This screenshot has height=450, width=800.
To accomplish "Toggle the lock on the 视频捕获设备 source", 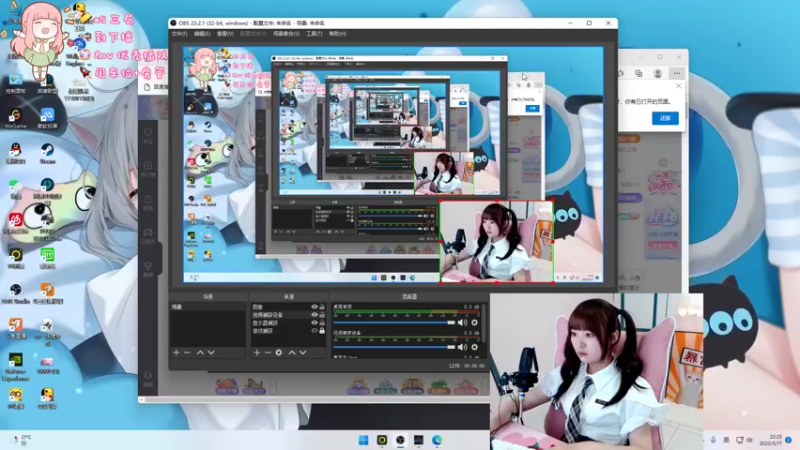I will pyautogui.click(x=322, y=315).
